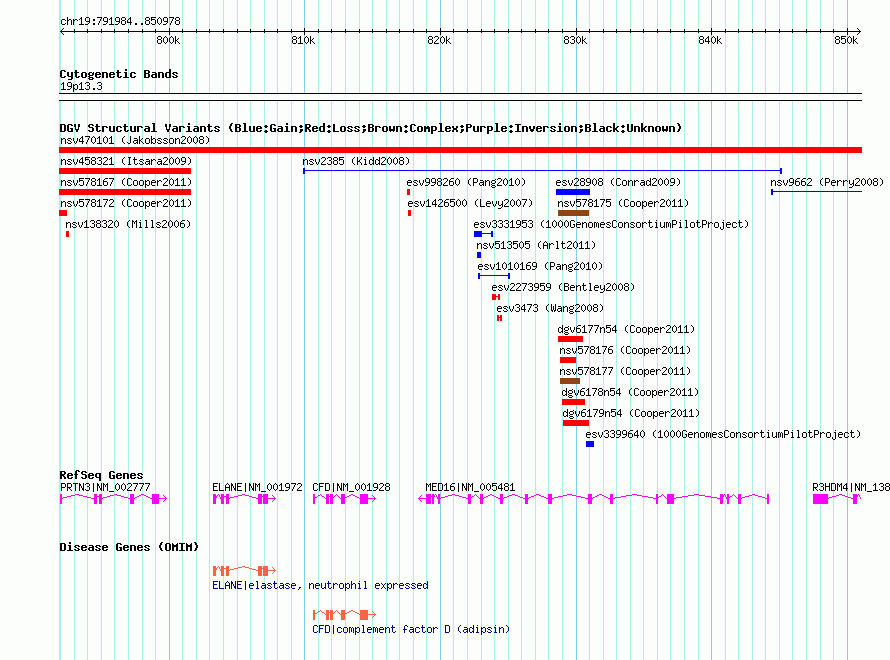The image size is (890, 660).
Task: Click esv3331953 1000GenomesConsortiumPilotProject label
Action: tap(611, 224)
